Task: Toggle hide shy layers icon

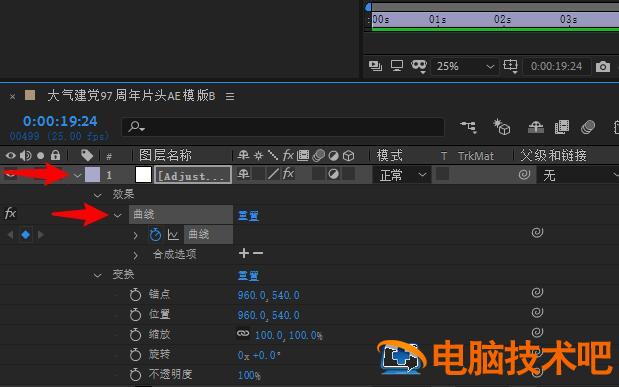Action: (x=536, y=127)
